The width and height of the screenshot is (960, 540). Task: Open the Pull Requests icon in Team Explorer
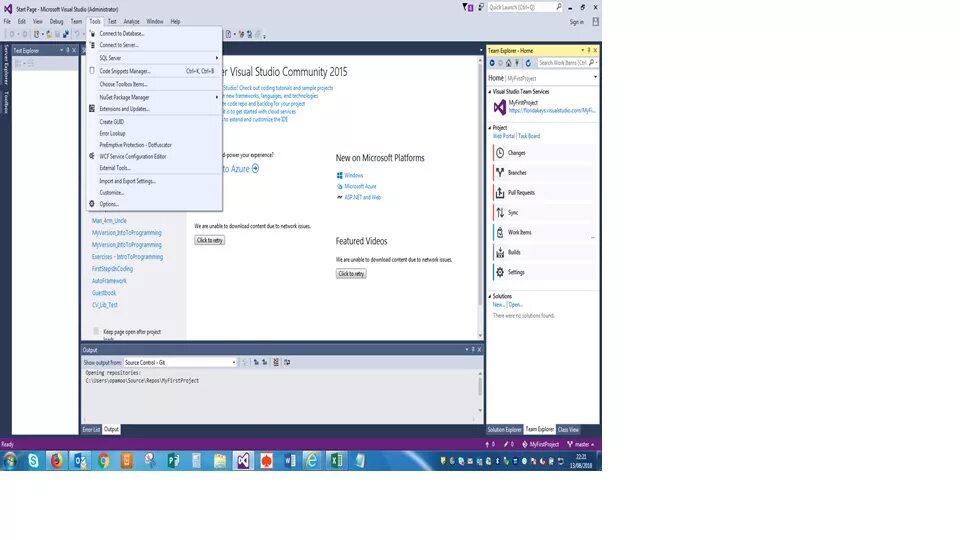coord(500,193)
